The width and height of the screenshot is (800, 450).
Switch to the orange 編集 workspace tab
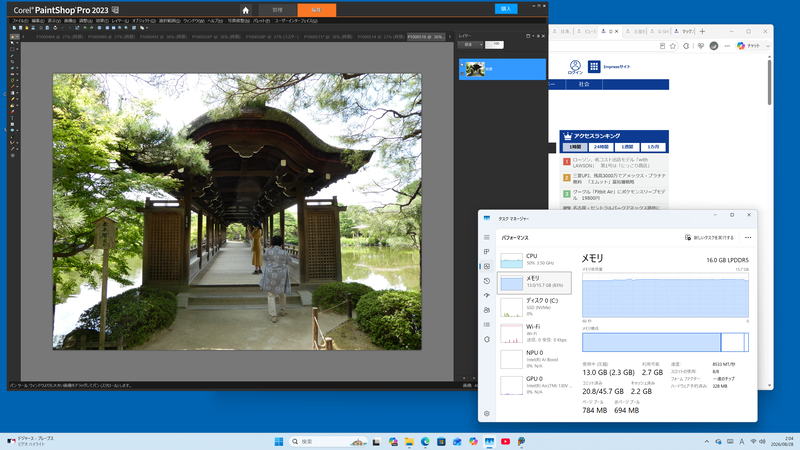click(316, 10)
